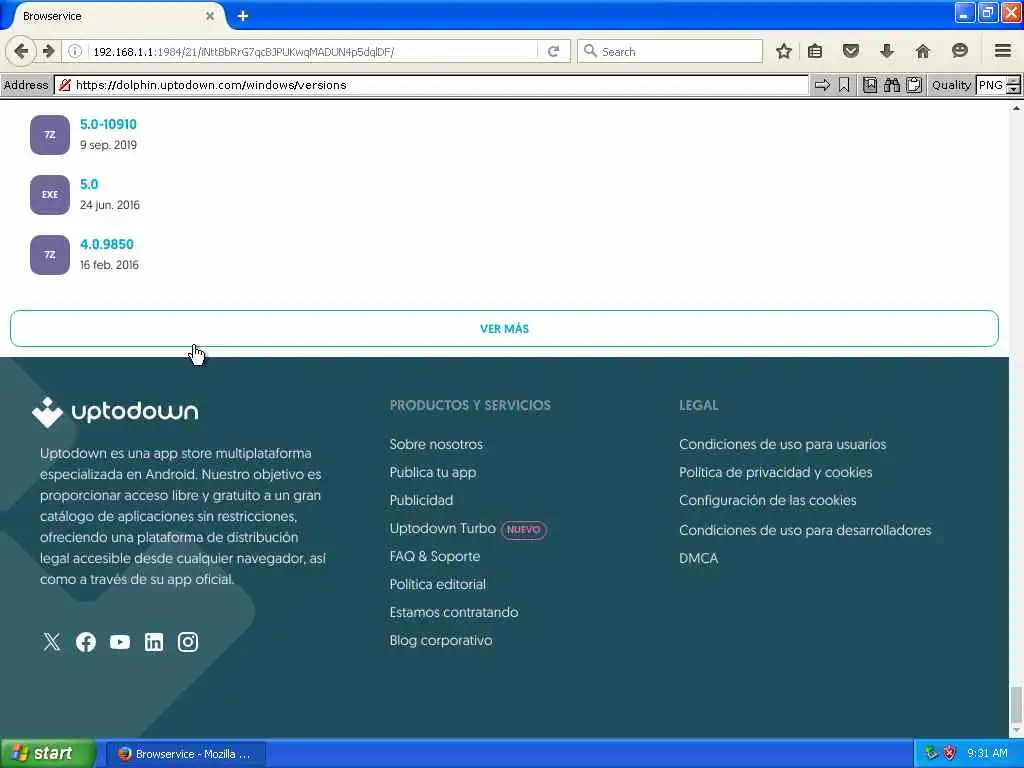Open the Windows start menu
The image size is (1024, 768).
[x=48, y=754]
